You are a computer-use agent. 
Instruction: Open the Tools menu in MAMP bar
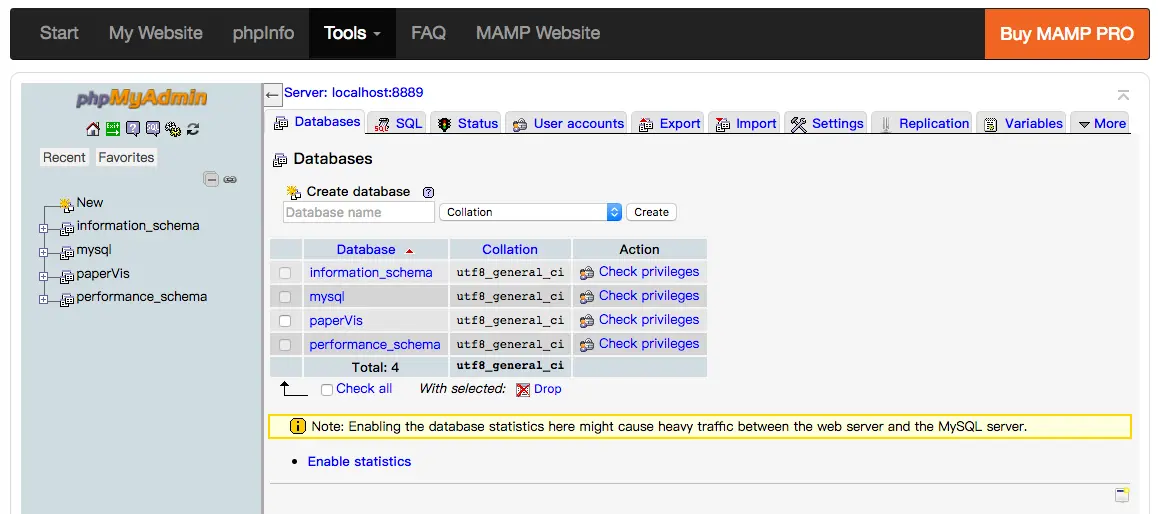click(x=352, y=33)
